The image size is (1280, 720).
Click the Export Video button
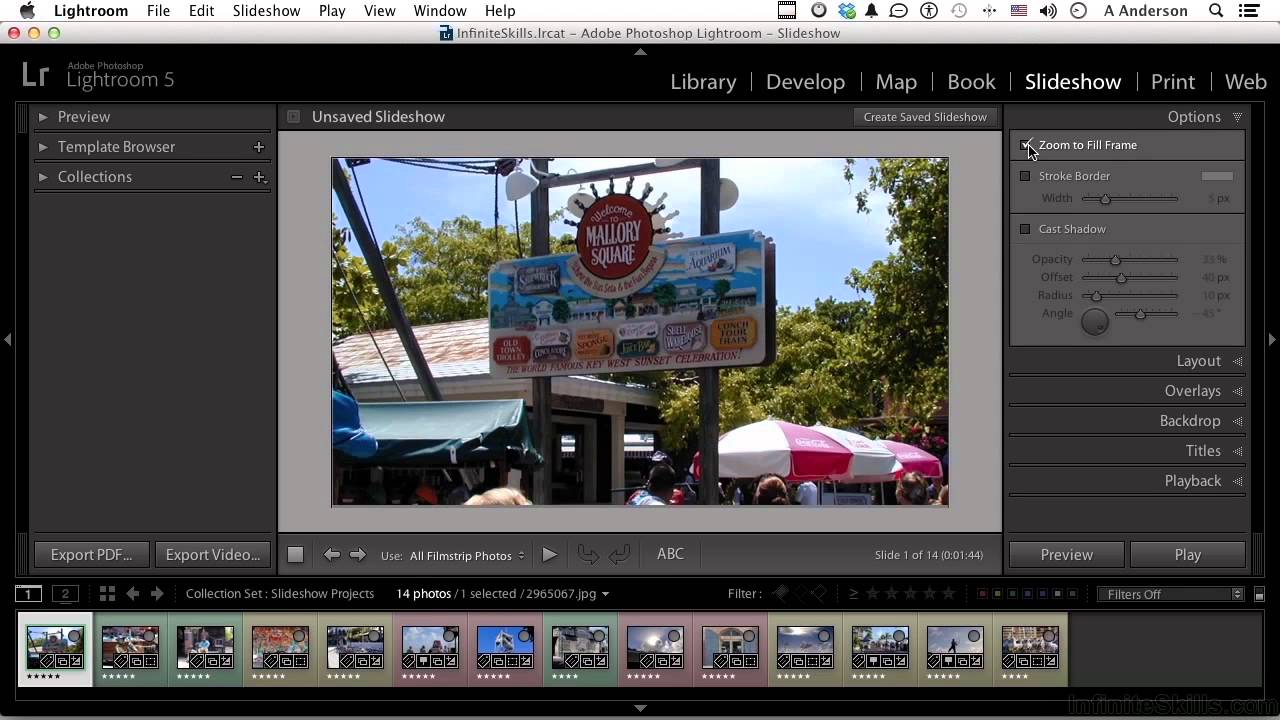[x=212, y=555]
